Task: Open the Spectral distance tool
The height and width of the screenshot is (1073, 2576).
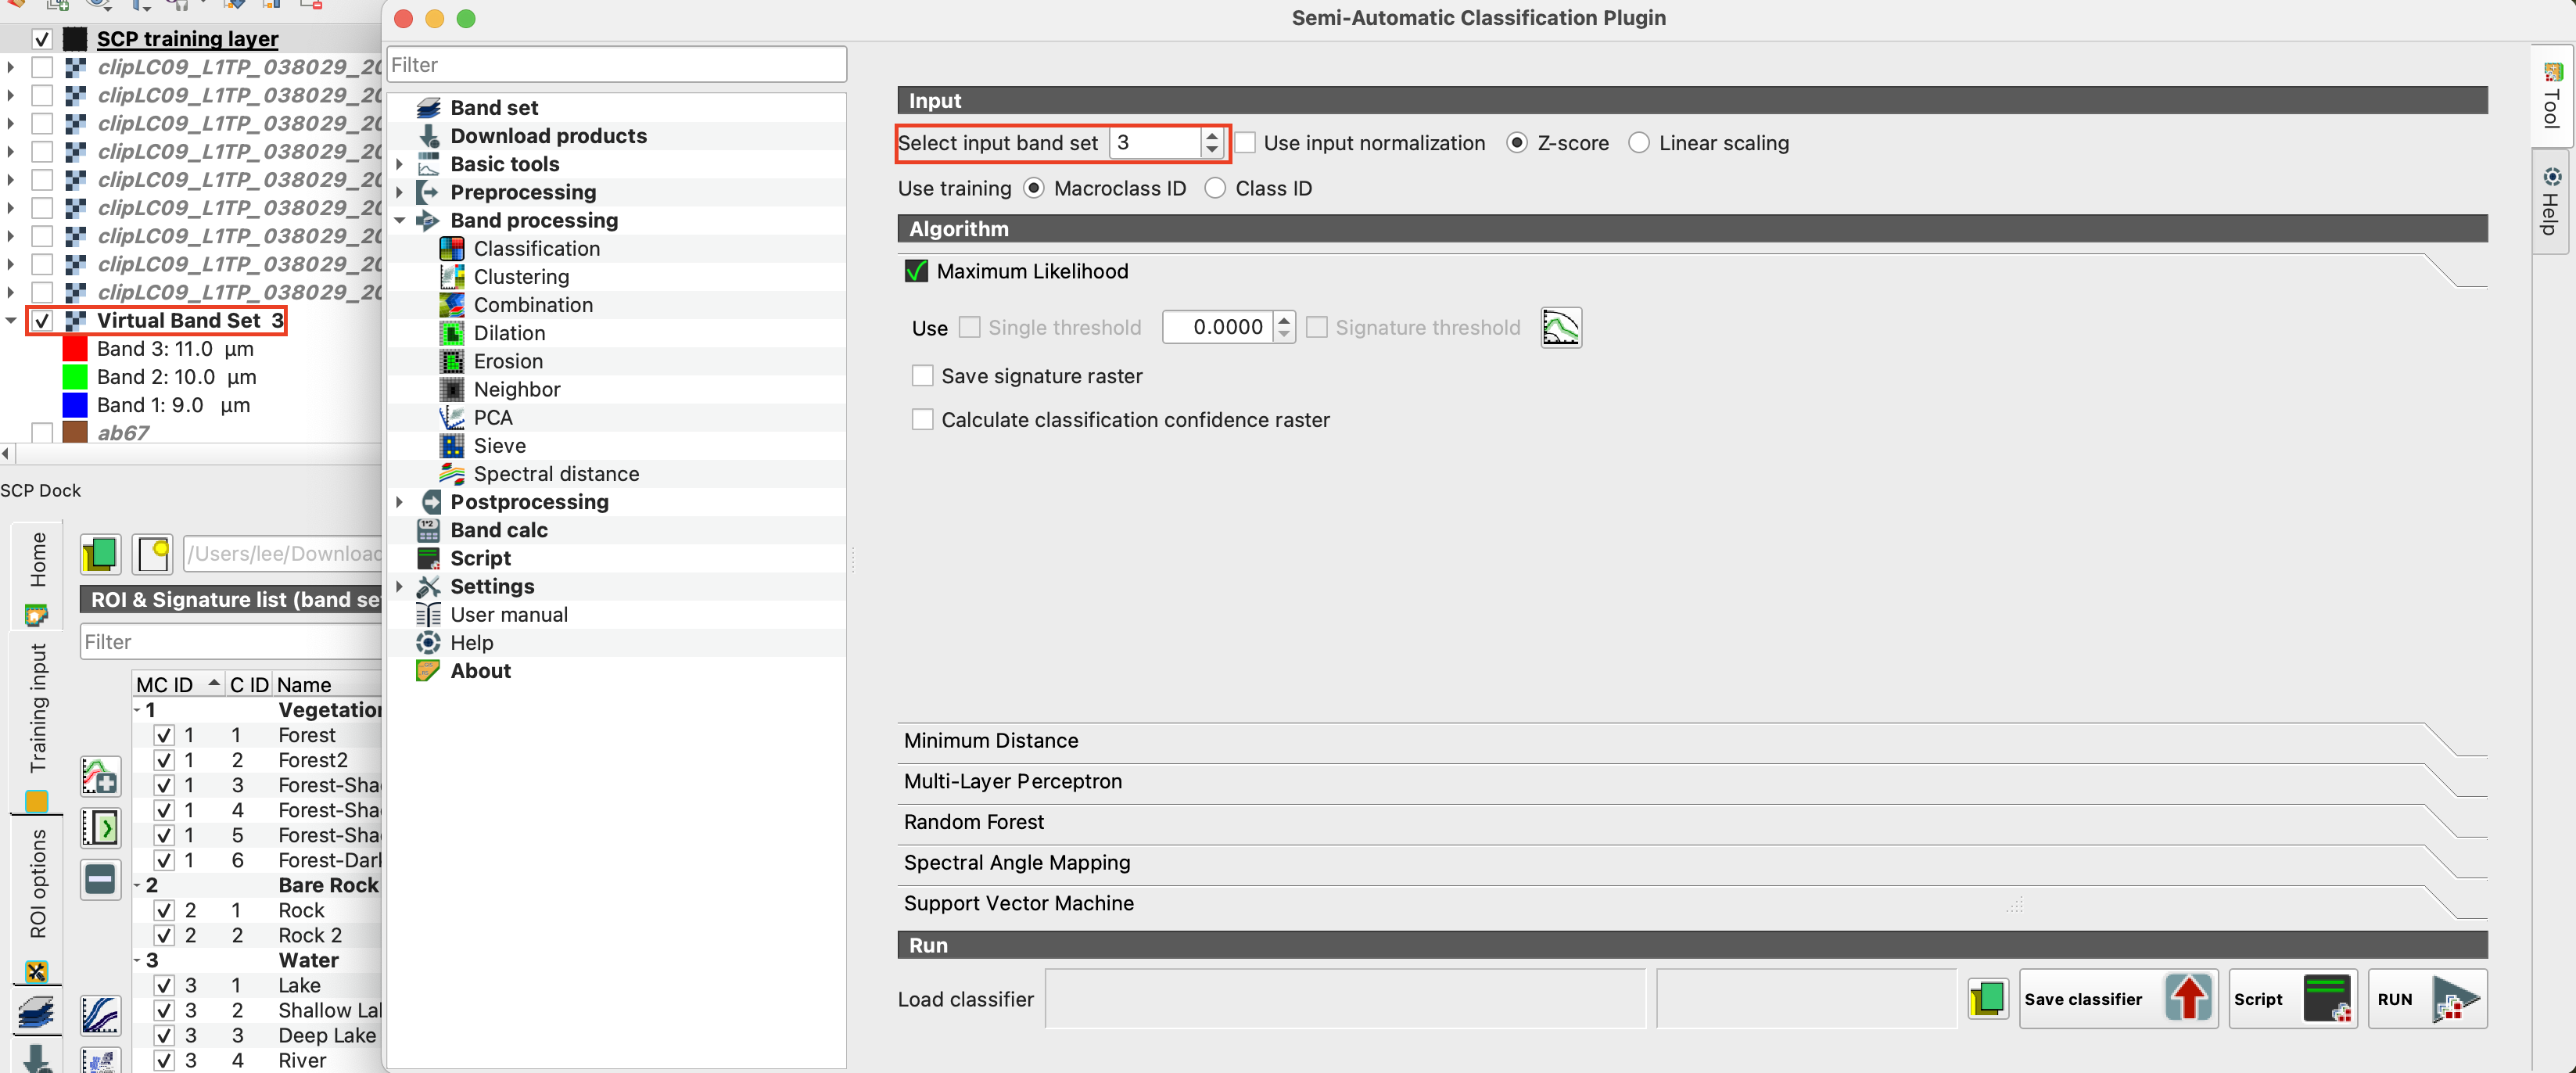Action: 555,473
